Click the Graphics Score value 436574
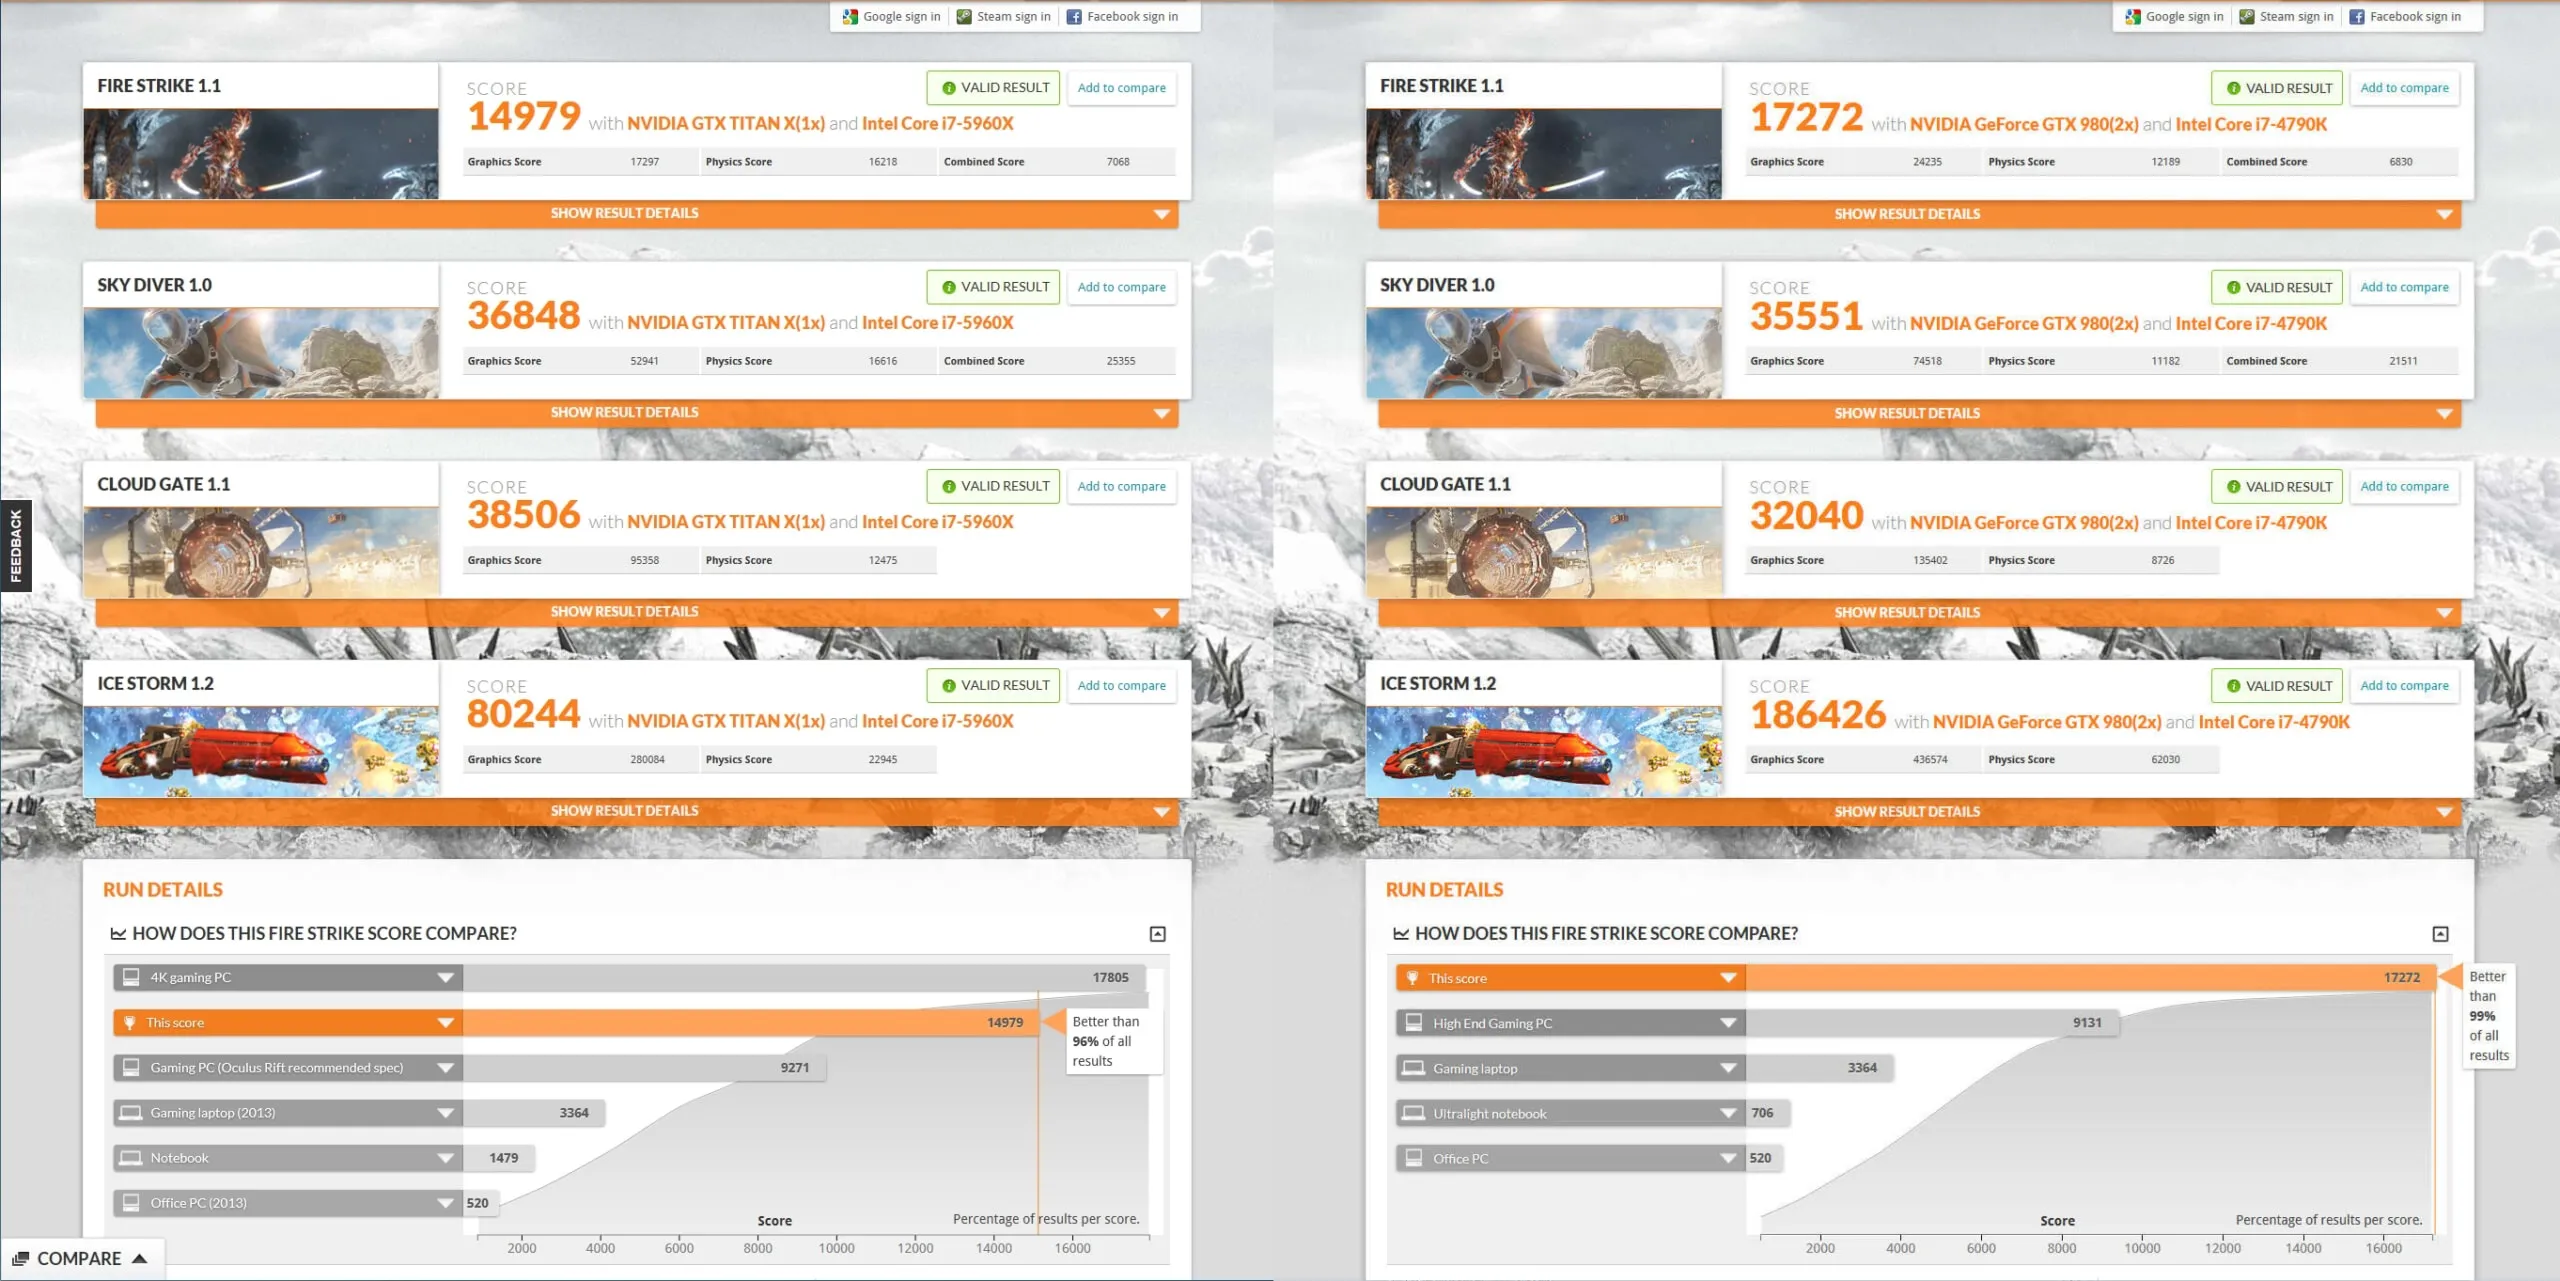The width and height of the screenshot is (2560, 1281). coord(1930,760)
